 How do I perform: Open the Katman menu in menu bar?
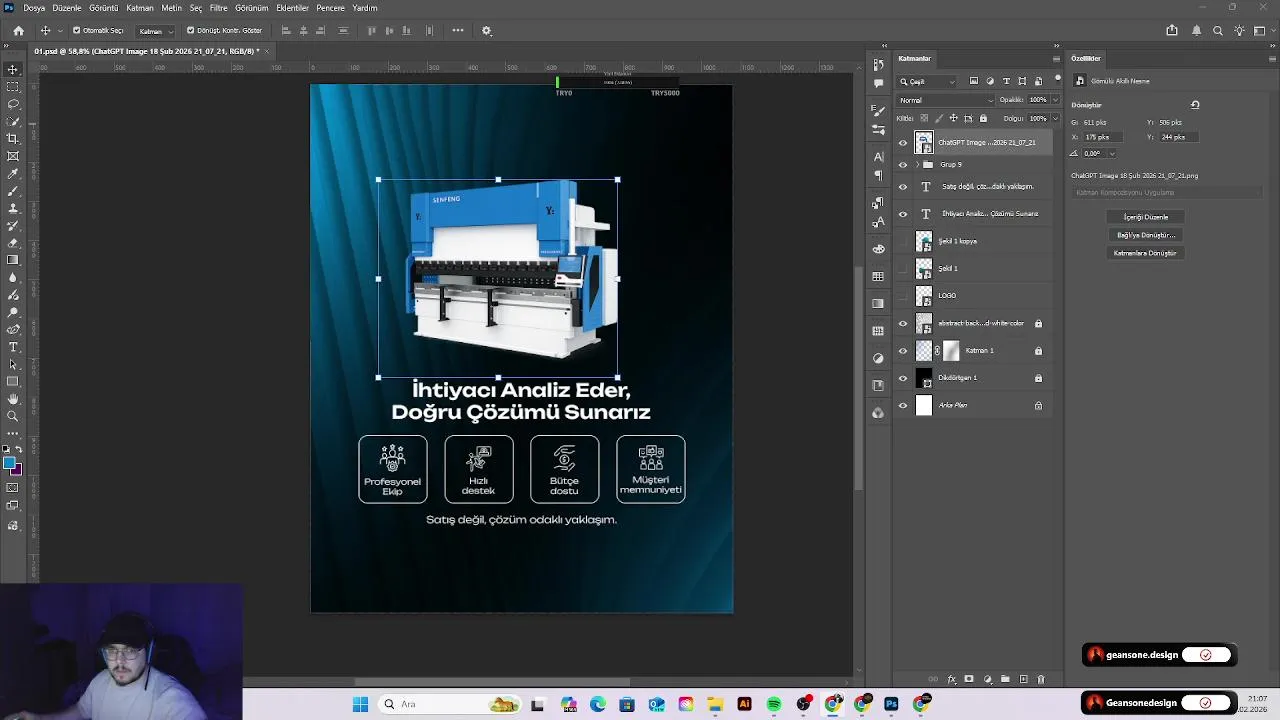pos(140,8)
